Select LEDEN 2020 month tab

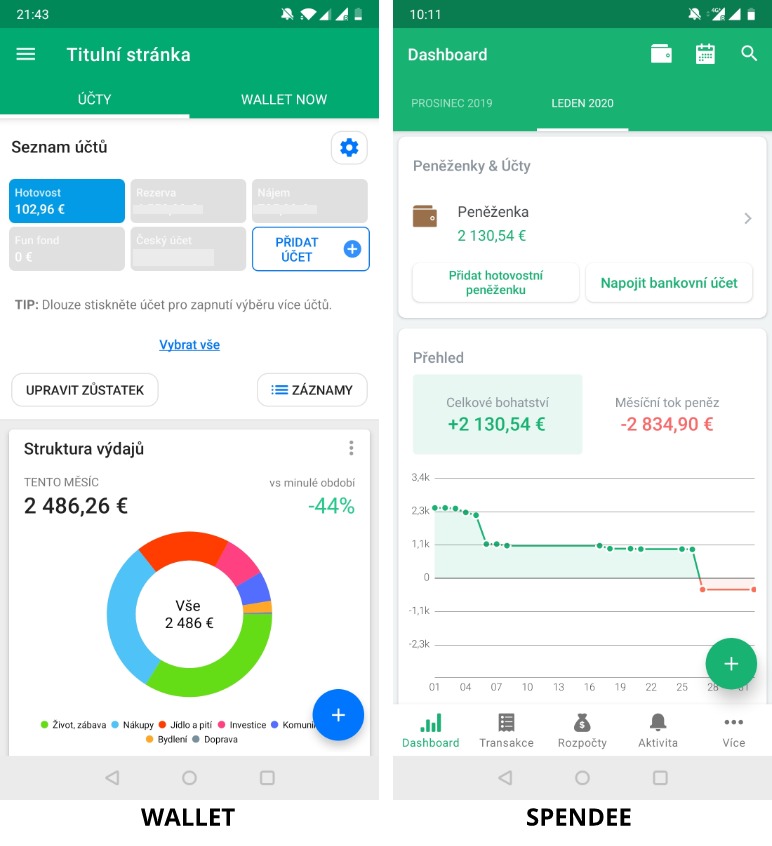[x=582, y=103]
